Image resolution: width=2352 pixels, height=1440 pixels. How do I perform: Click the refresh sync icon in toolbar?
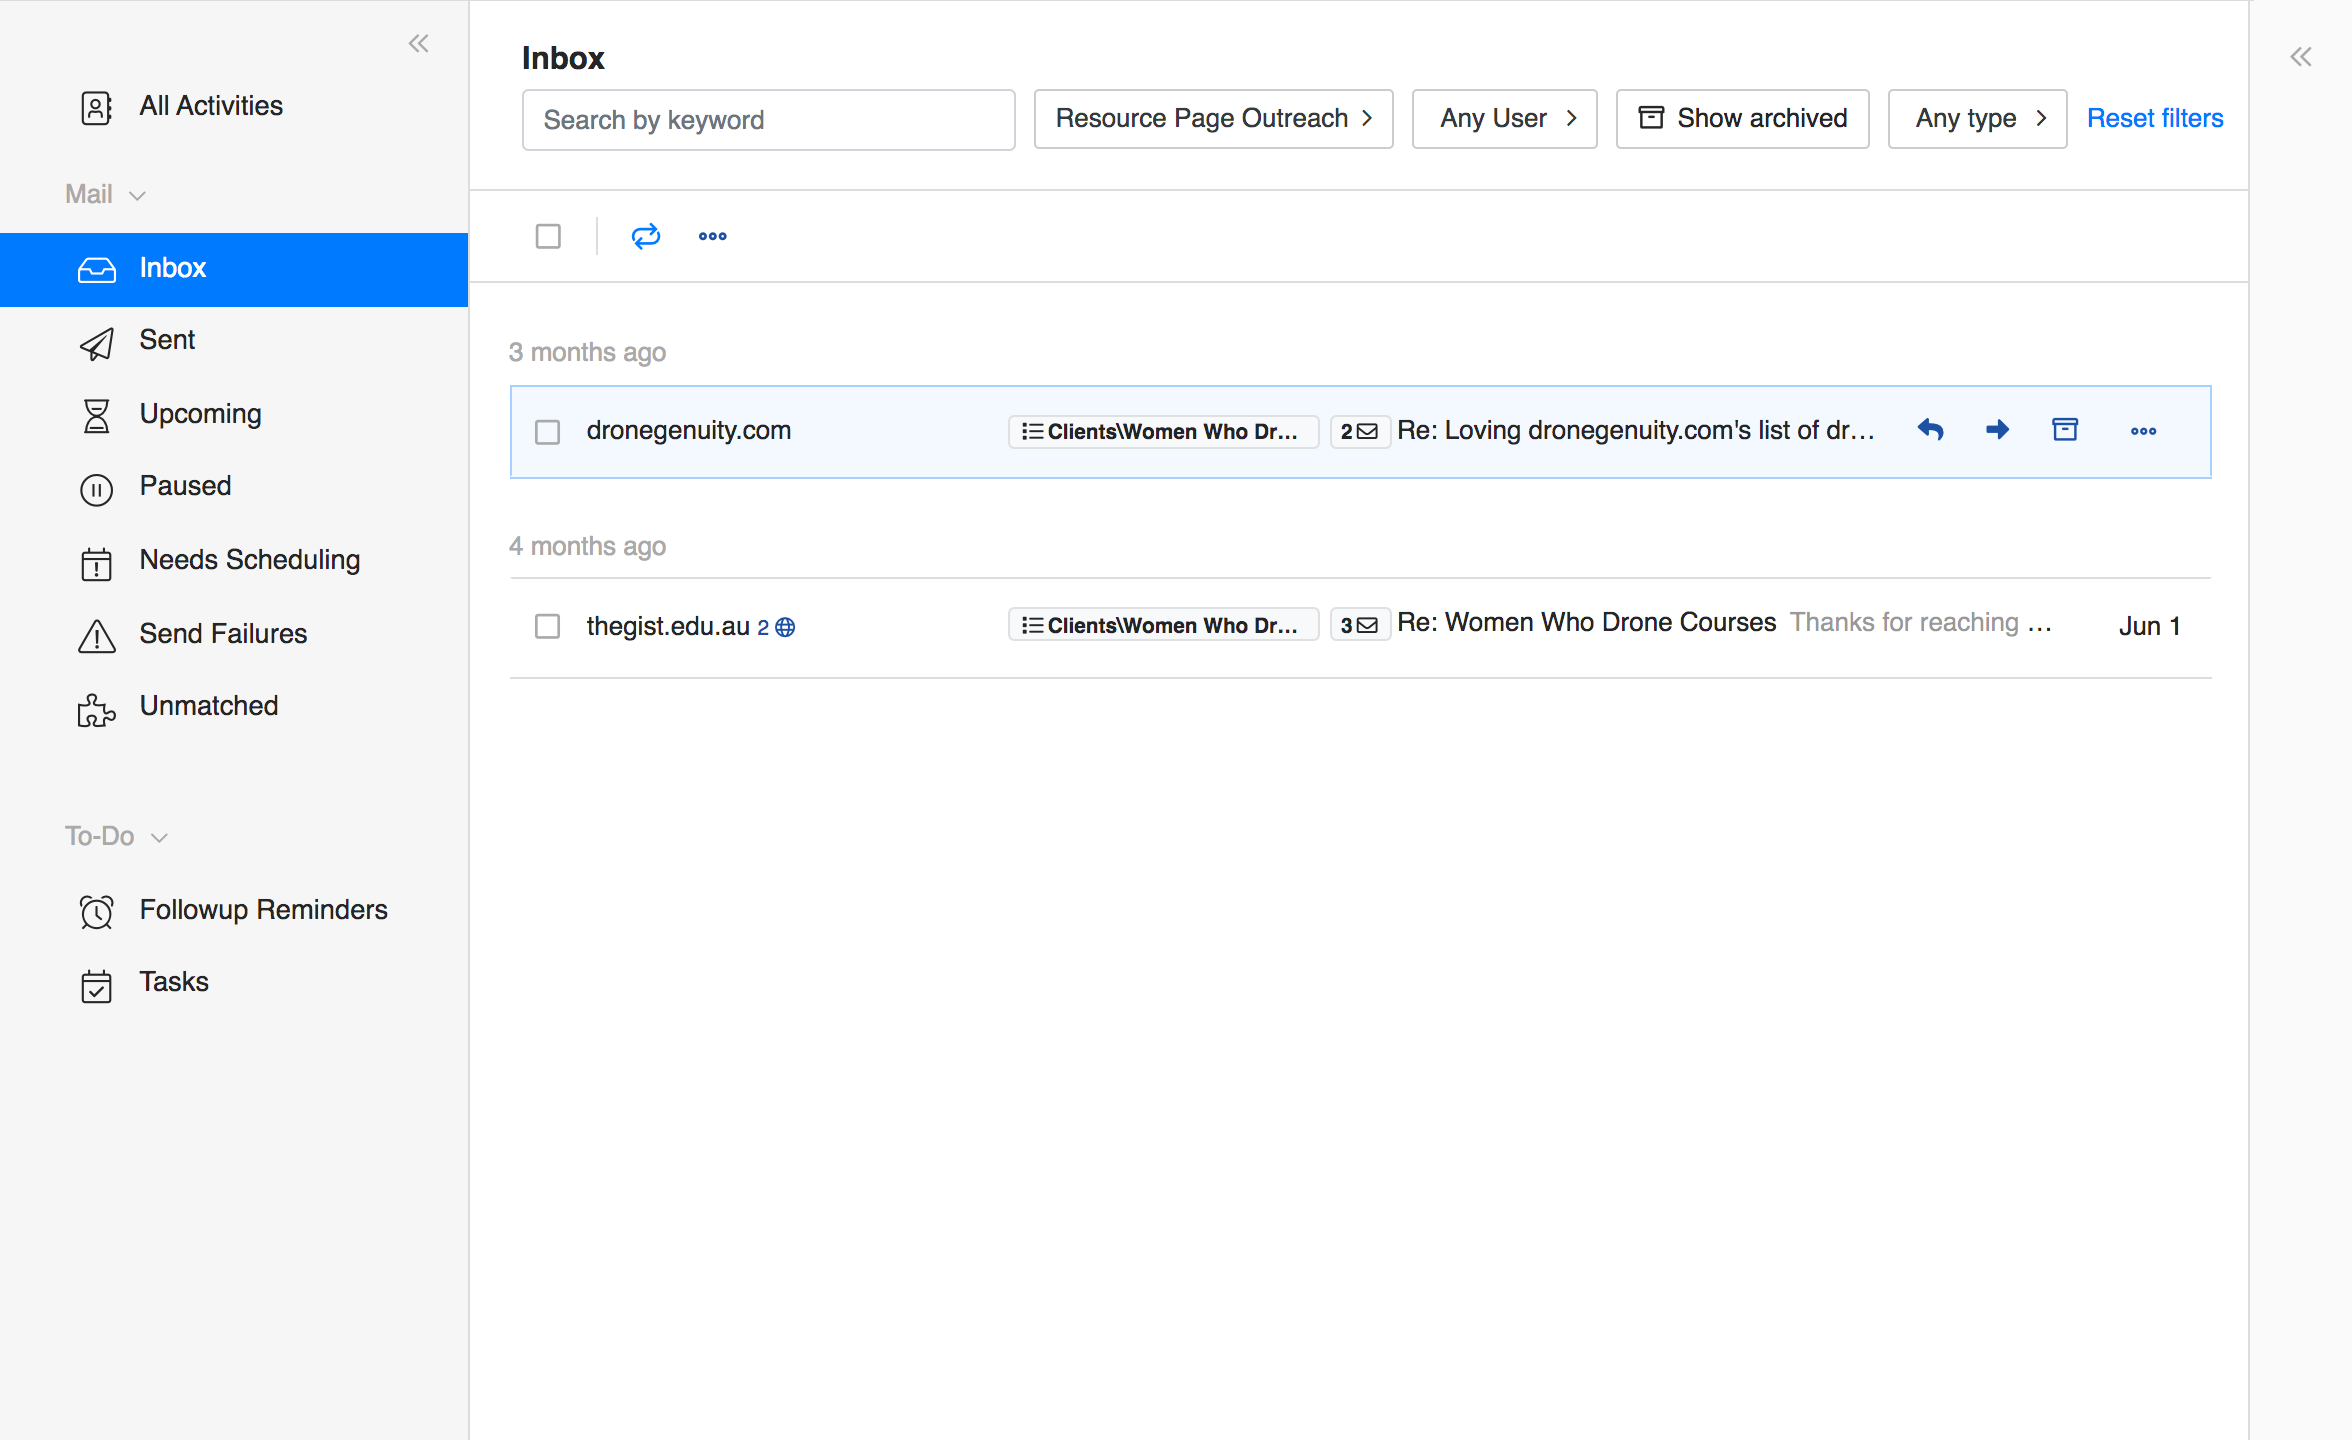[646, 236]
